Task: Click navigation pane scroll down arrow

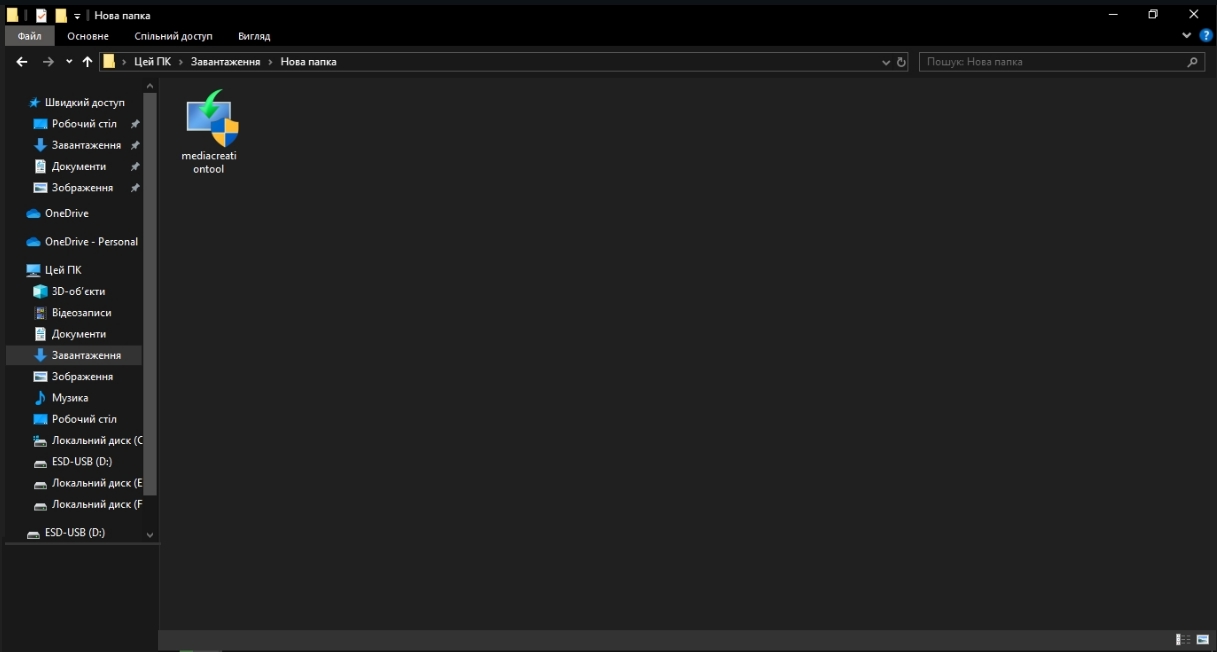Action: click(150, 535)
